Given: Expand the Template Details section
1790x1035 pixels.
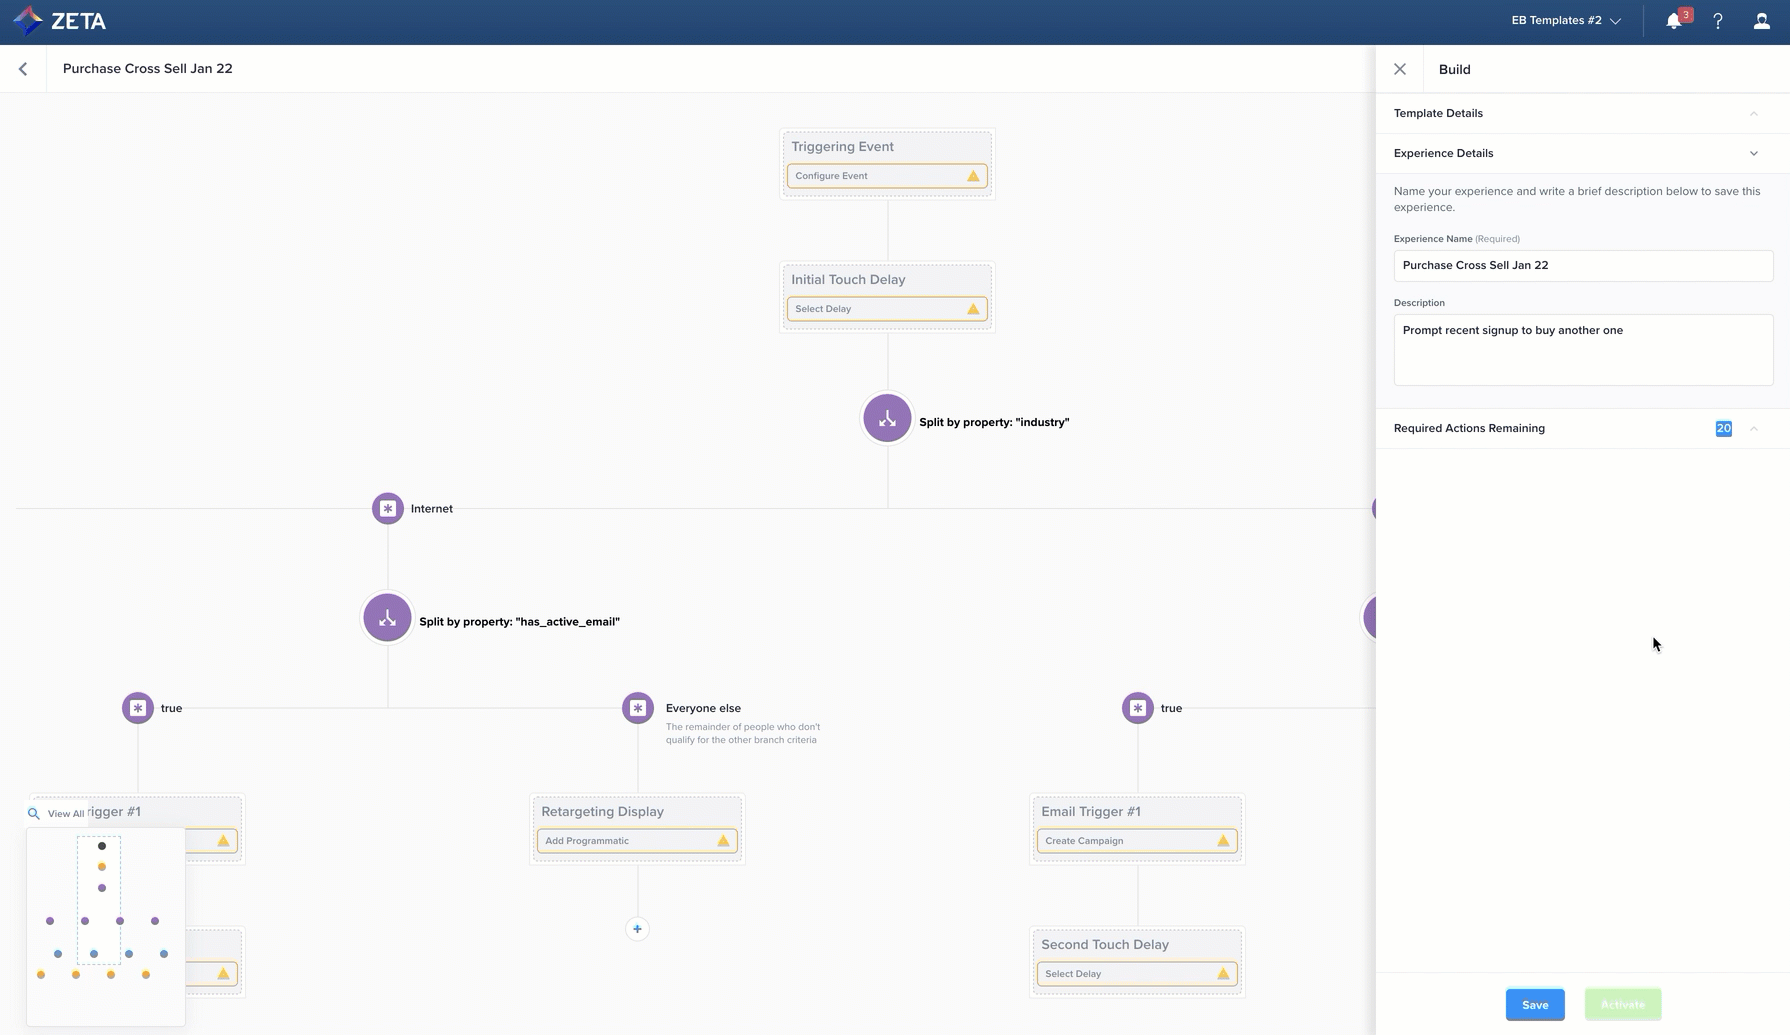Looking at the screenshot, I should point(1753,113).
